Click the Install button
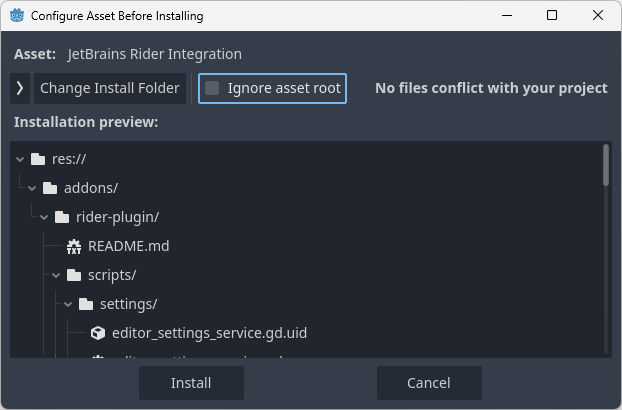 (191, 383)
